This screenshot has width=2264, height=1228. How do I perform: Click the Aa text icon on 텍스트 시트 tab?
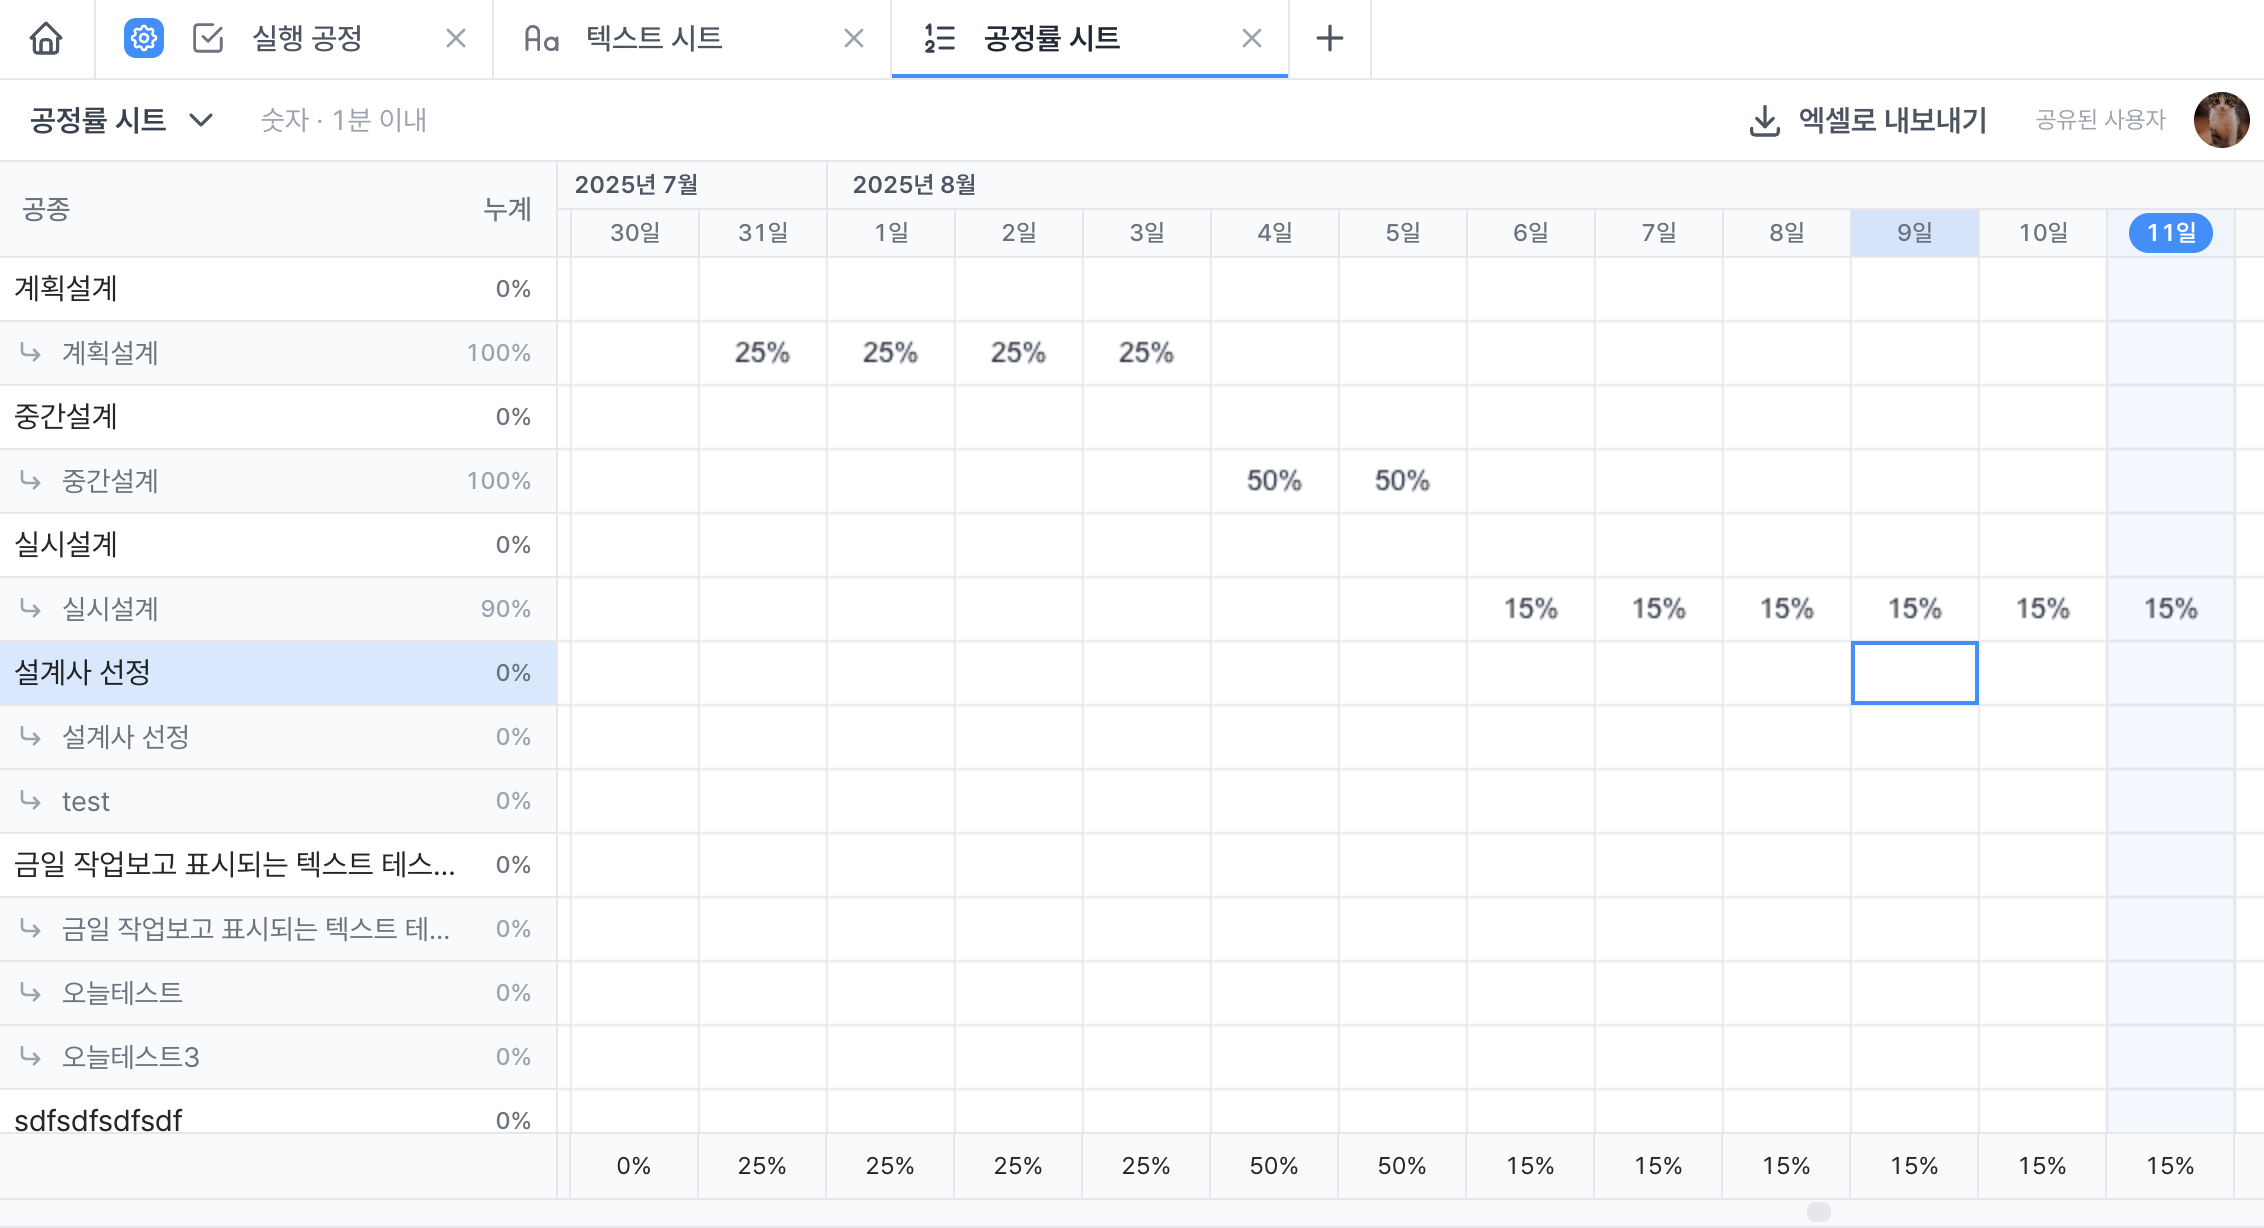coord(542,38)
